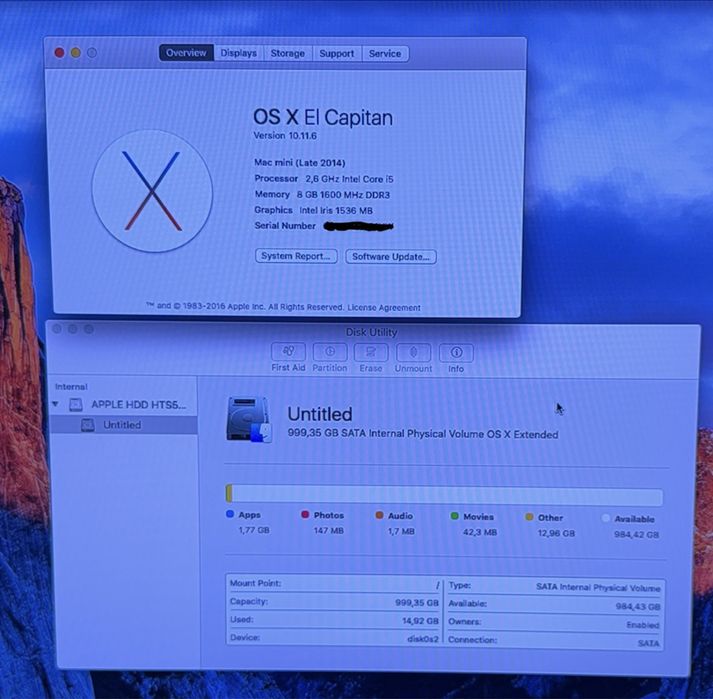
Task: Select '8 GB 1600 MHz DDR3' memory value
Action: click(343, 195)
